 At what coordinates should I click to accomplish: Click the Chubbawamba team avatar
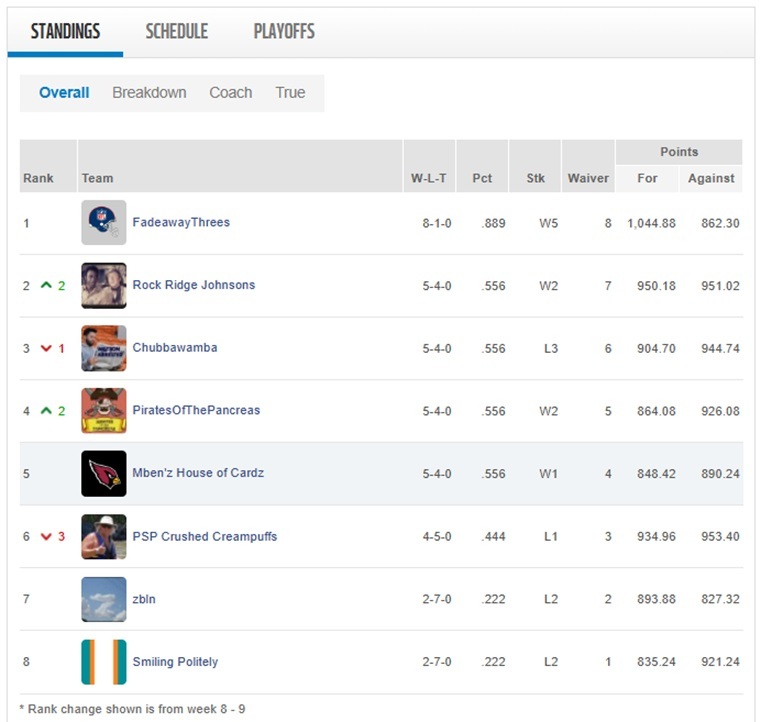[104, 348]
